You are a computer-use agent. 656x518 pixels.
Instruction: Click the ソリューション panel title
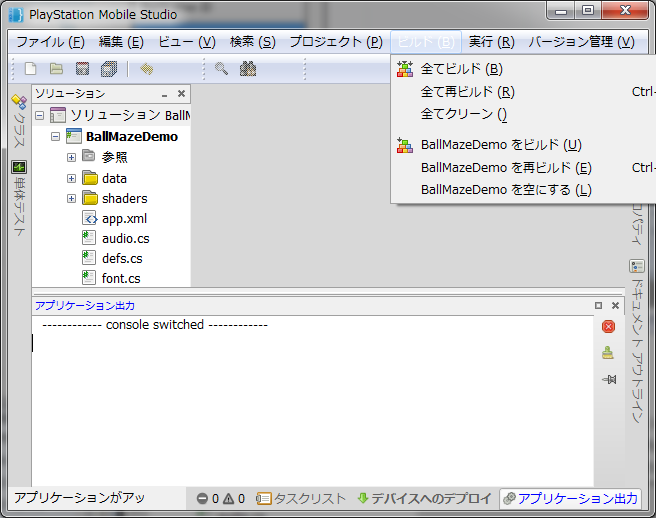point(70,93)
